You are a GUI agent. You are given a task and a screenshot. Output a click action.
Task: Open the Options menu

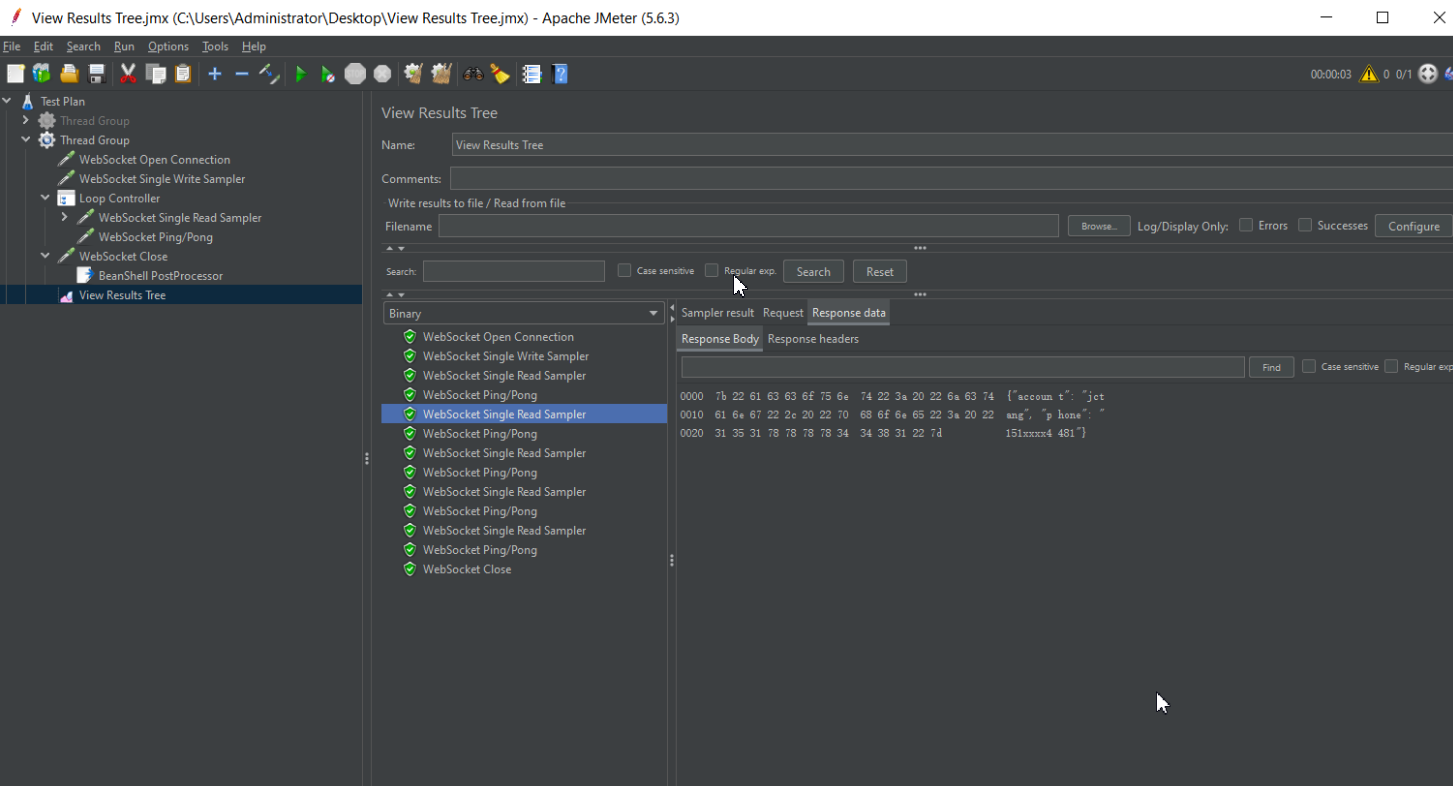click(x=168, y=46)
